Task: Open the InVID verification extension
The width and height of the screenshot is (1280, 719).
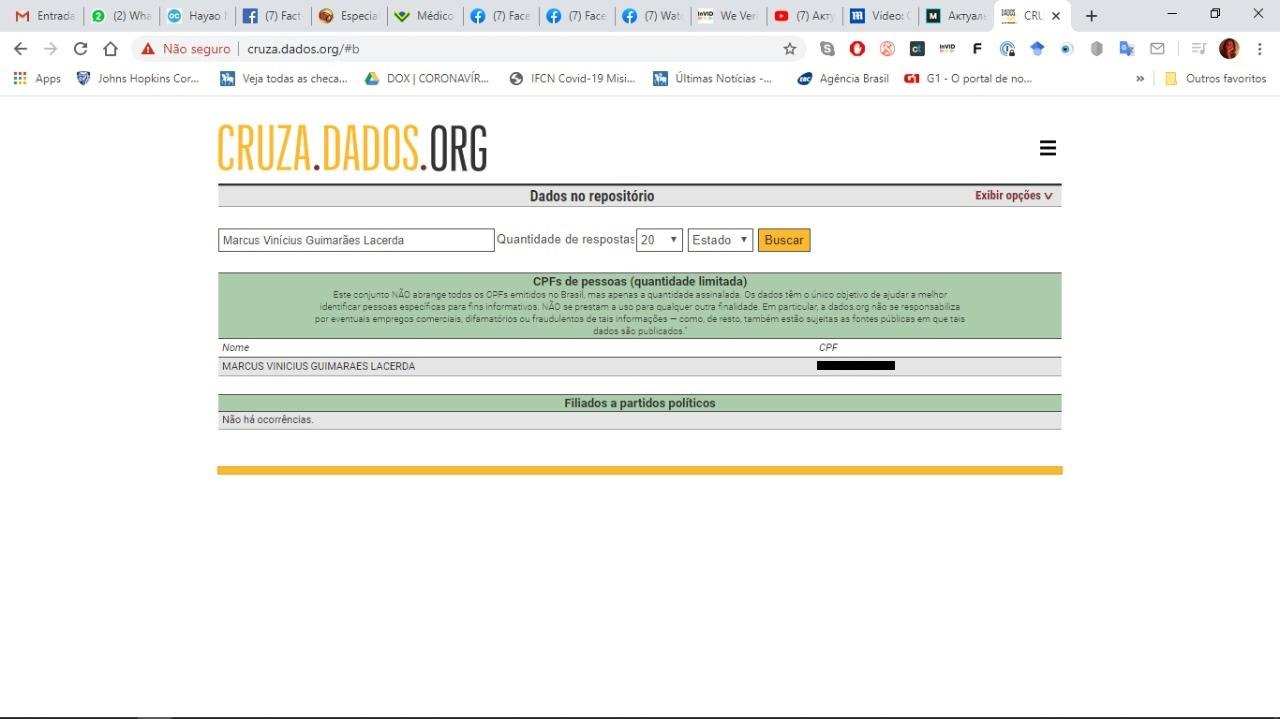Action: (947, 48)
